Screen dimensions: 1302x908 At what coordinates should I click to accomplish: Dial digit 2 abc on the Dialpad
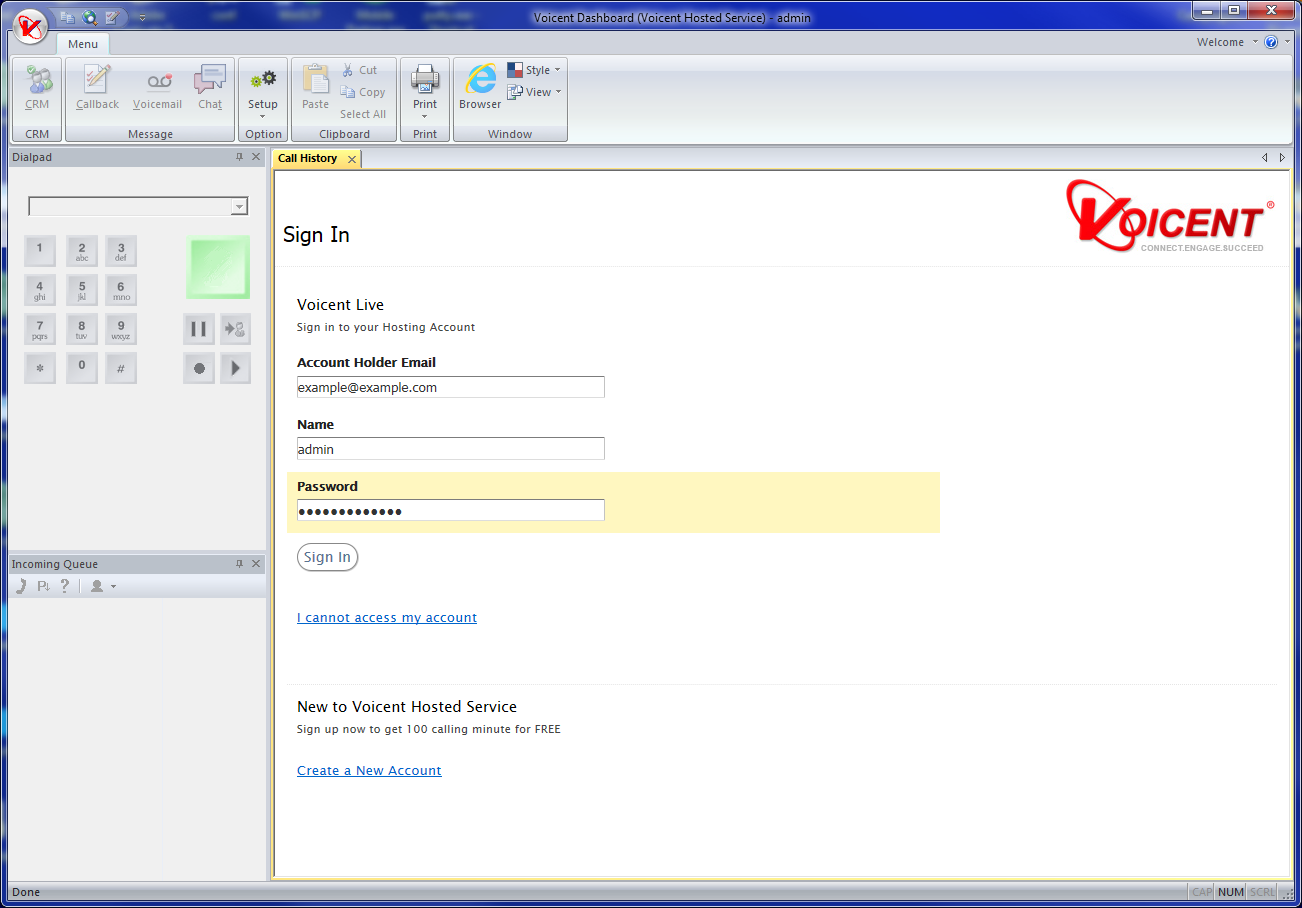coord(82,250)
